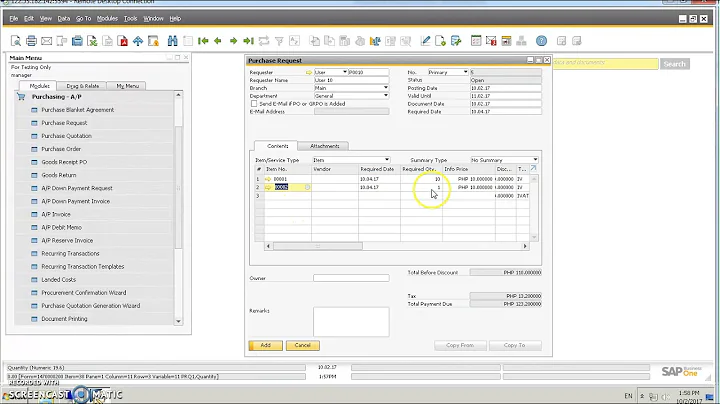Switch to the Attachments tab
This screenshot has width=720, height=404.
coord(324,146)
